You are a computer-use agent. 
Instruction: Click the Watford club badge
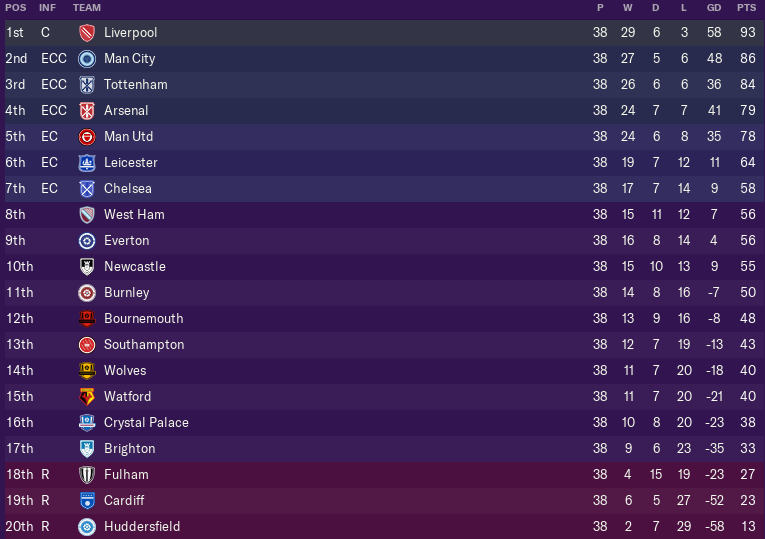pyautogui.click(x=87, y=397)
